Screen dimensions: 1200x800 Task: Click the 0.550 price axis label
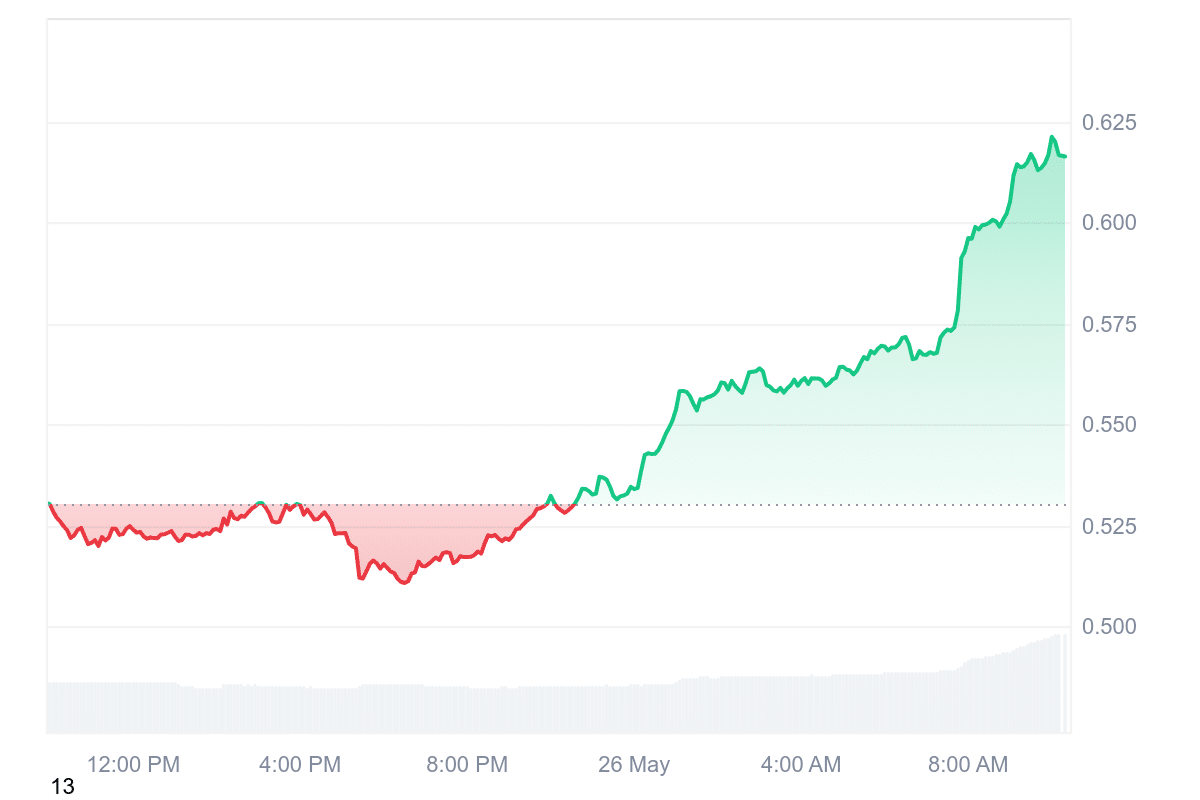click(1110, 425)
